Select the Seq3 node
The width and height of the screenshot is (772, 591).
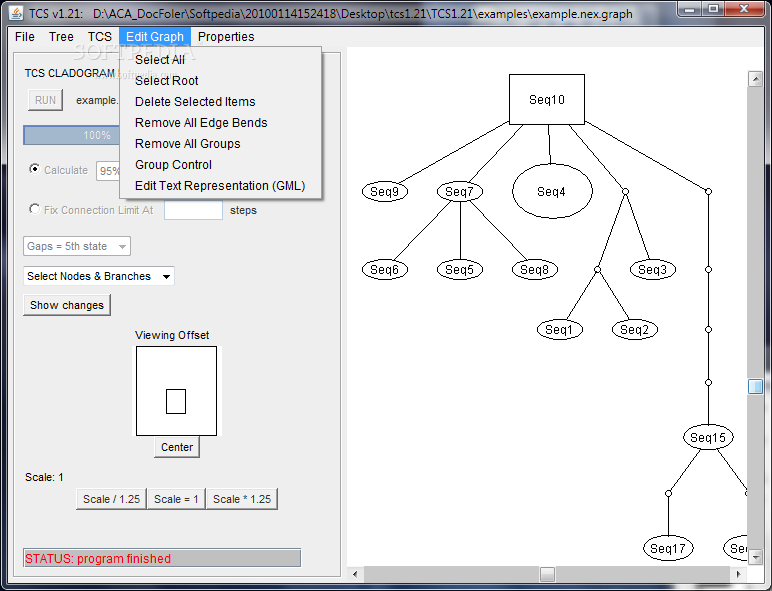(x=653, y=270)
